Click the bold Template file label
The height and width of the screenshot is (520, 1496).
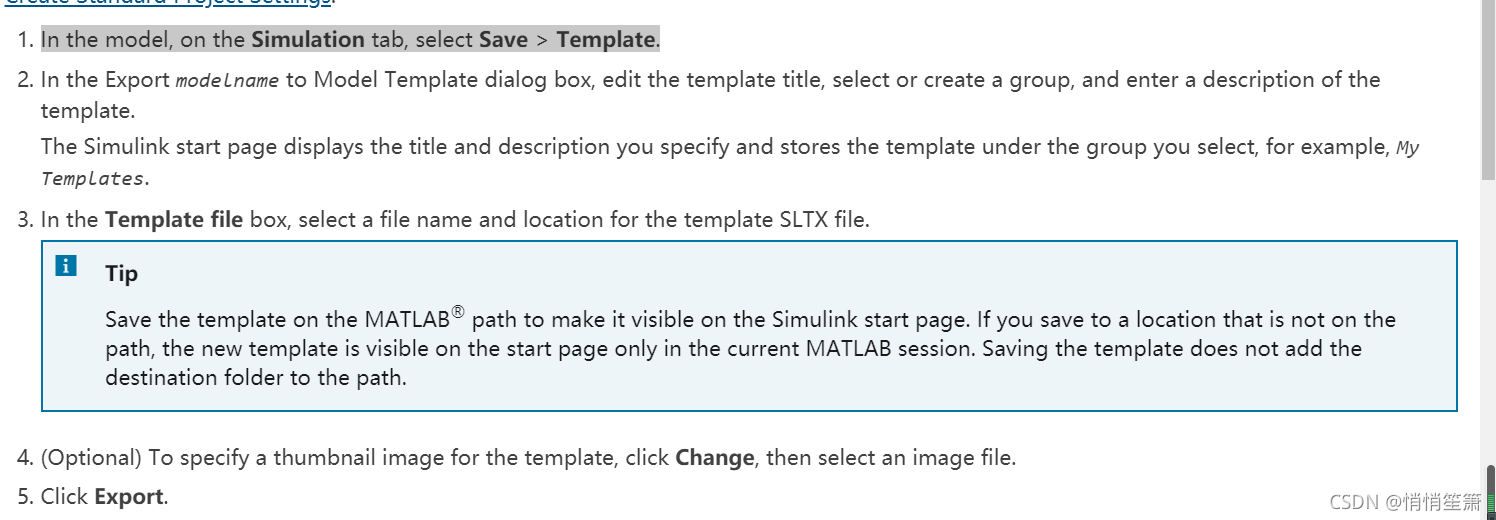point(174,219)
